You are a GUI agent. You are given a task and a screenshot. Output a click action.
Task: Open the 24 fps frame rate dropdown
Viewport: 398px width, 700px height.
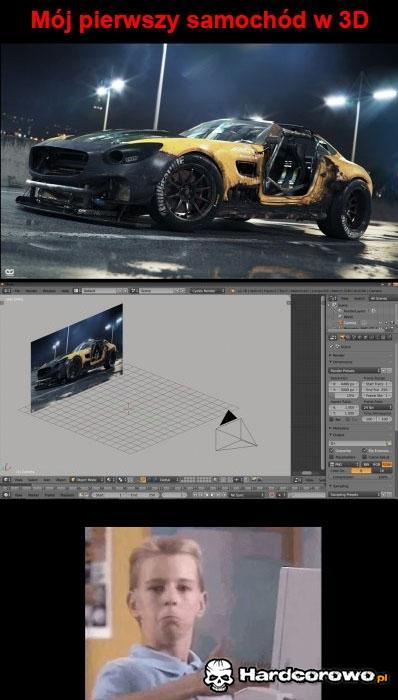point(377,407)
